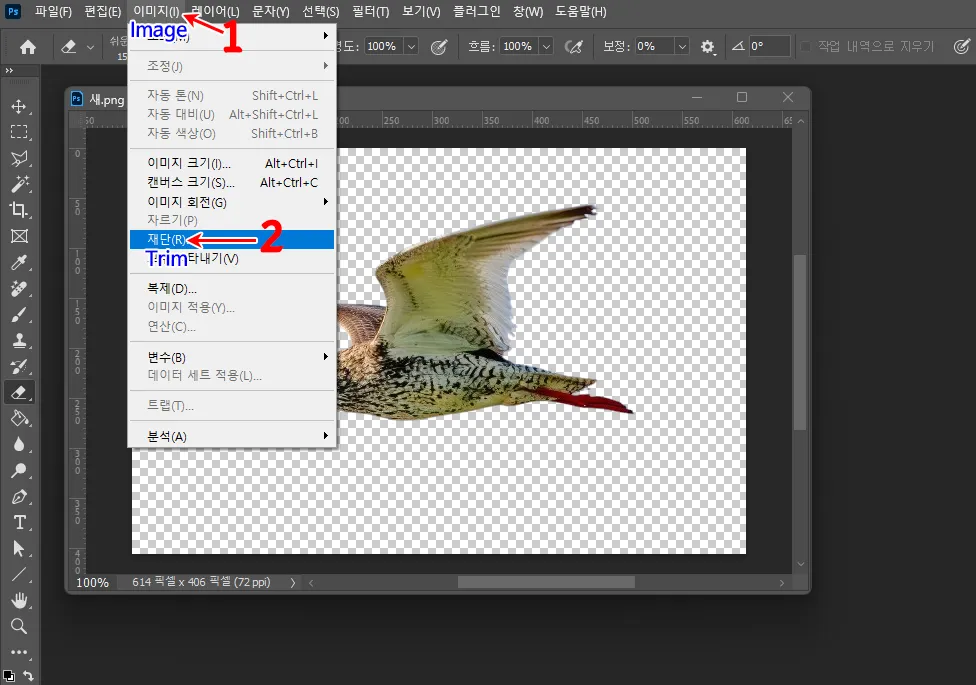Select the Magic Wand tool
The image size is (976, 685).
pos(19,184)
